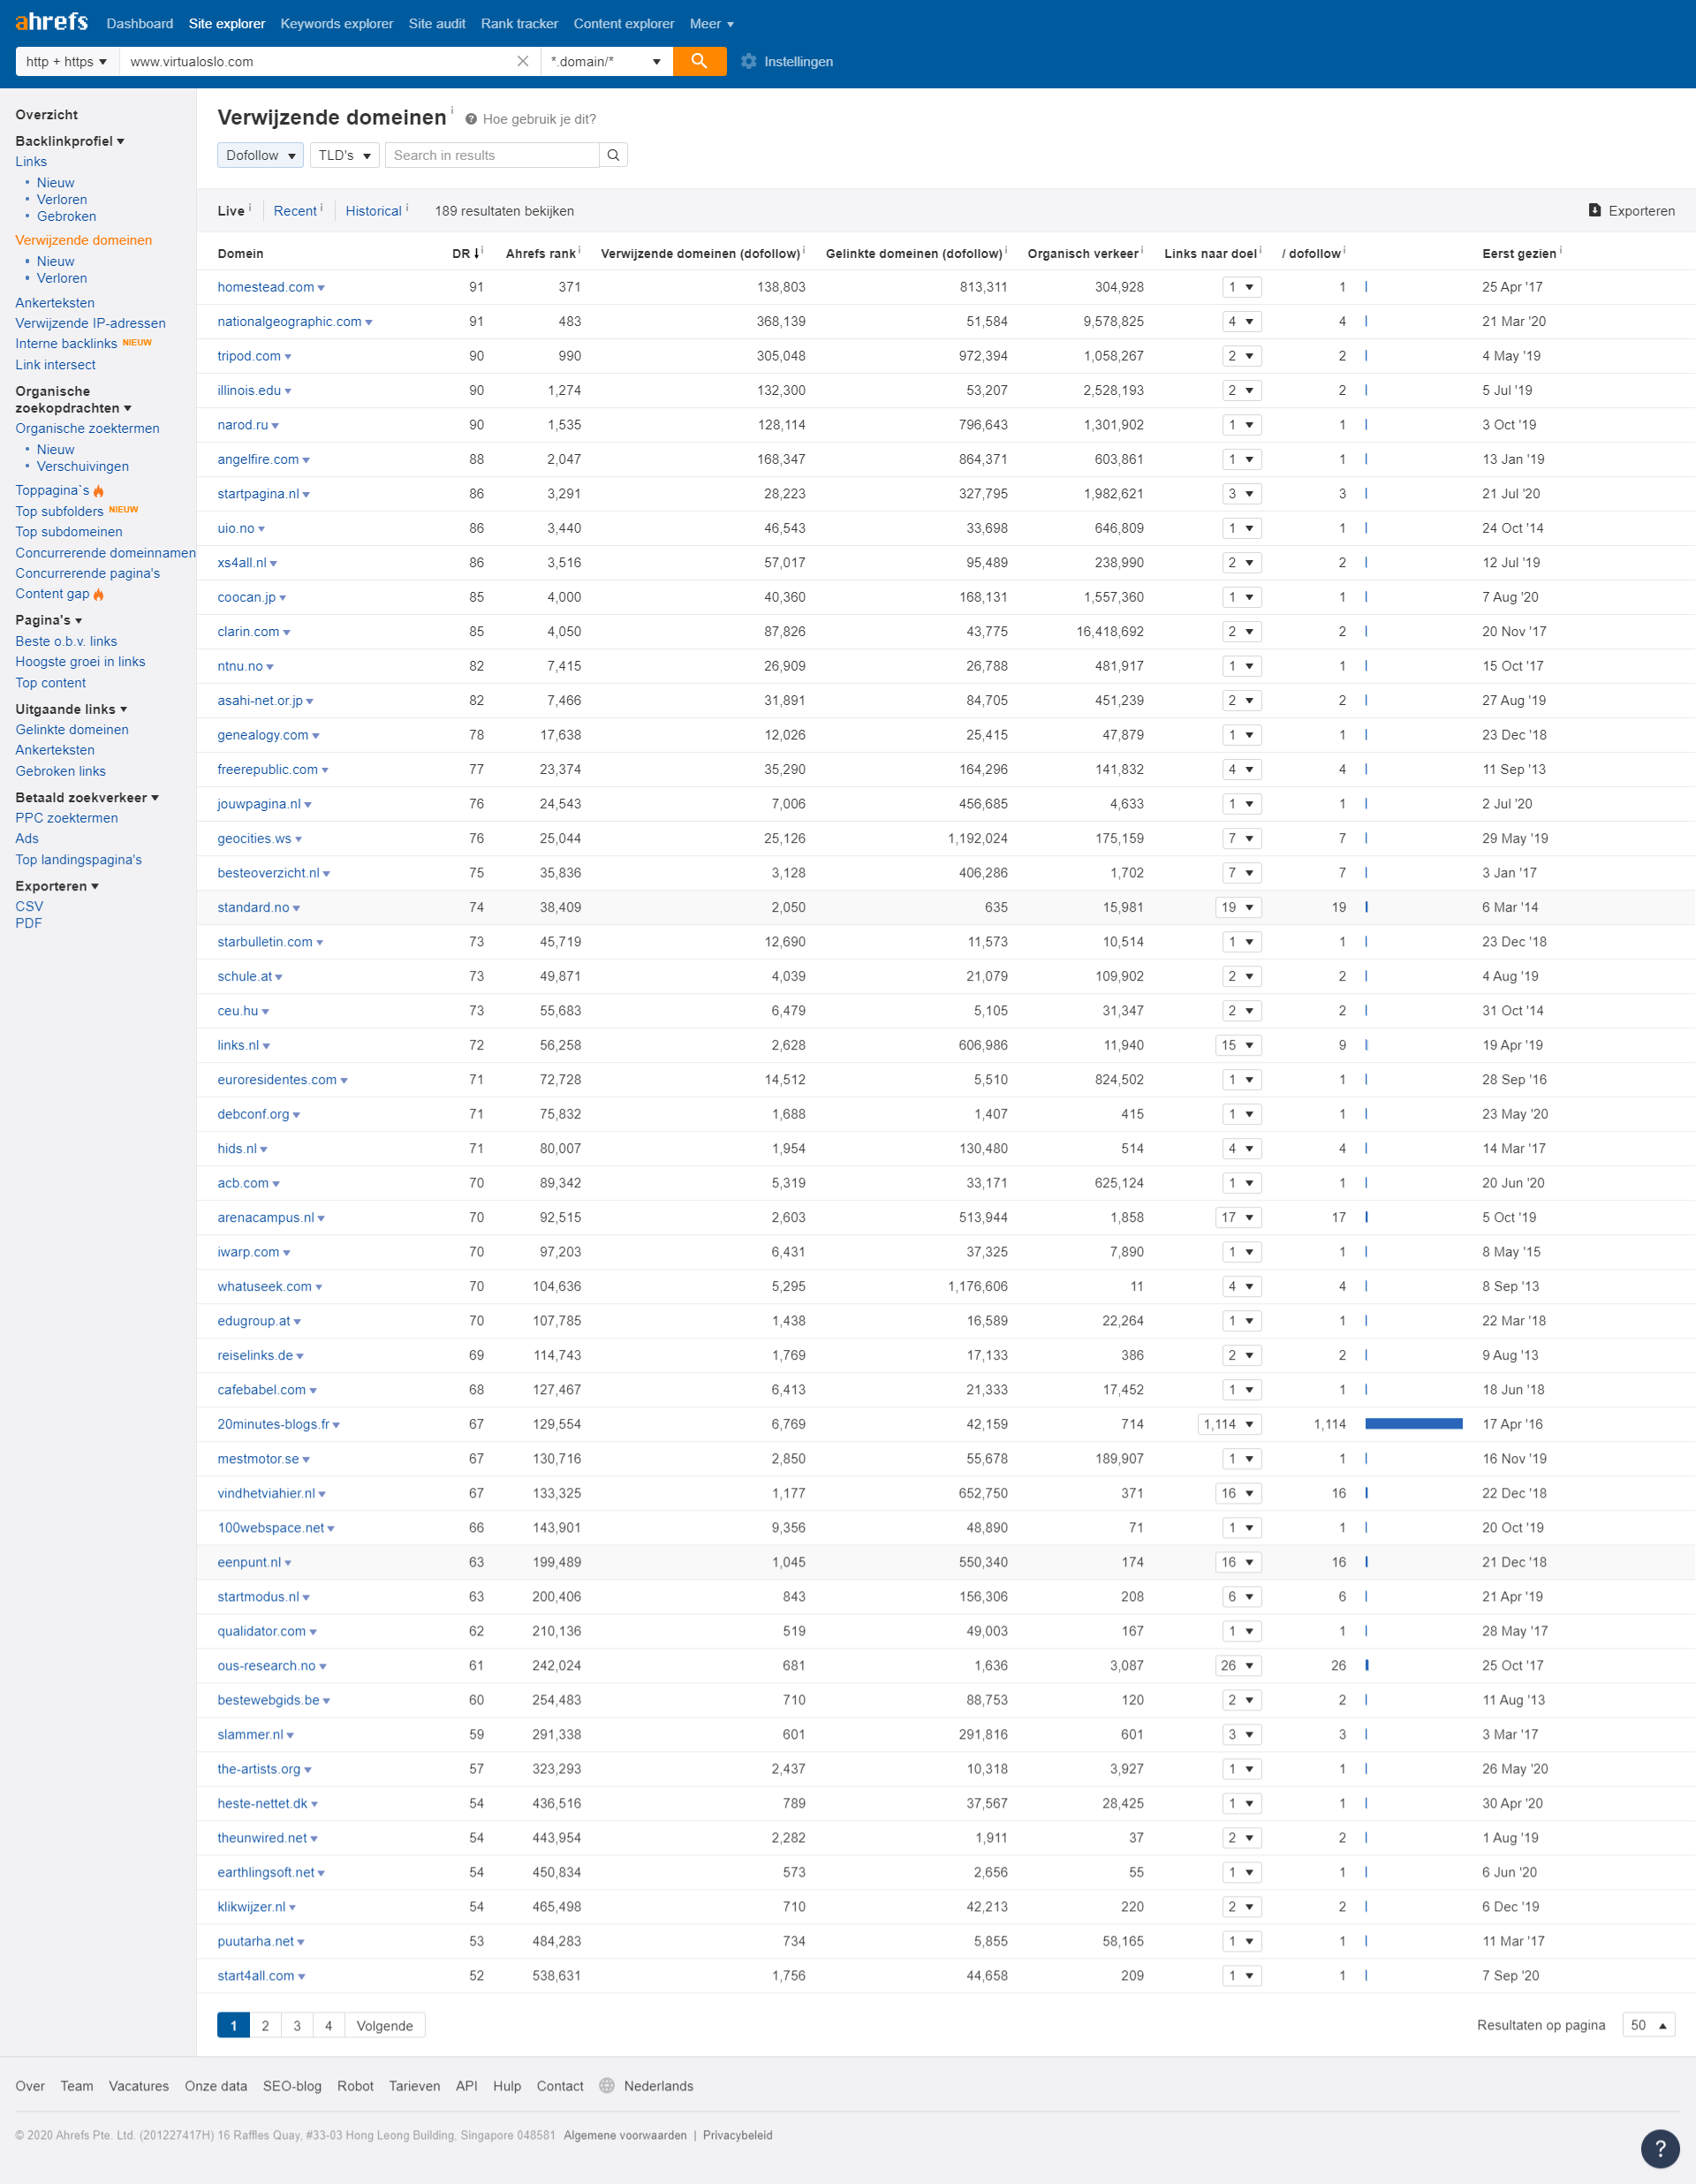Screen dimensions: 1696x2184
Task: Open settings gear icon next to Instellingen
Action: pyautogui.click(x=748, y=61)
